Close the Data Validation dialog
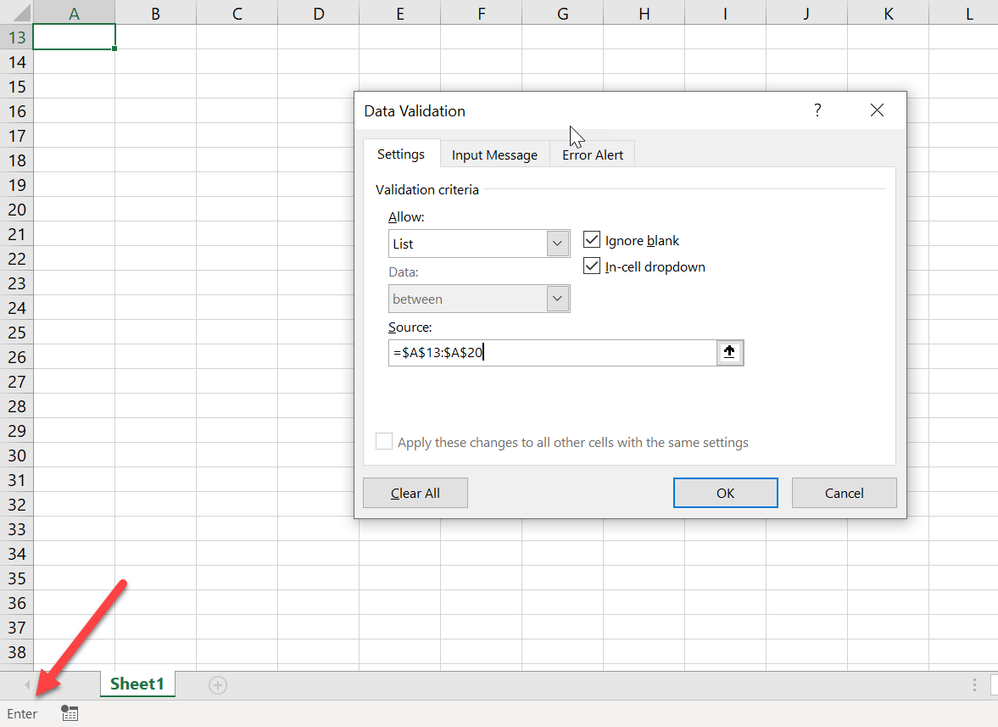Viewport: 998px width, 727px height. pos(877,111)
